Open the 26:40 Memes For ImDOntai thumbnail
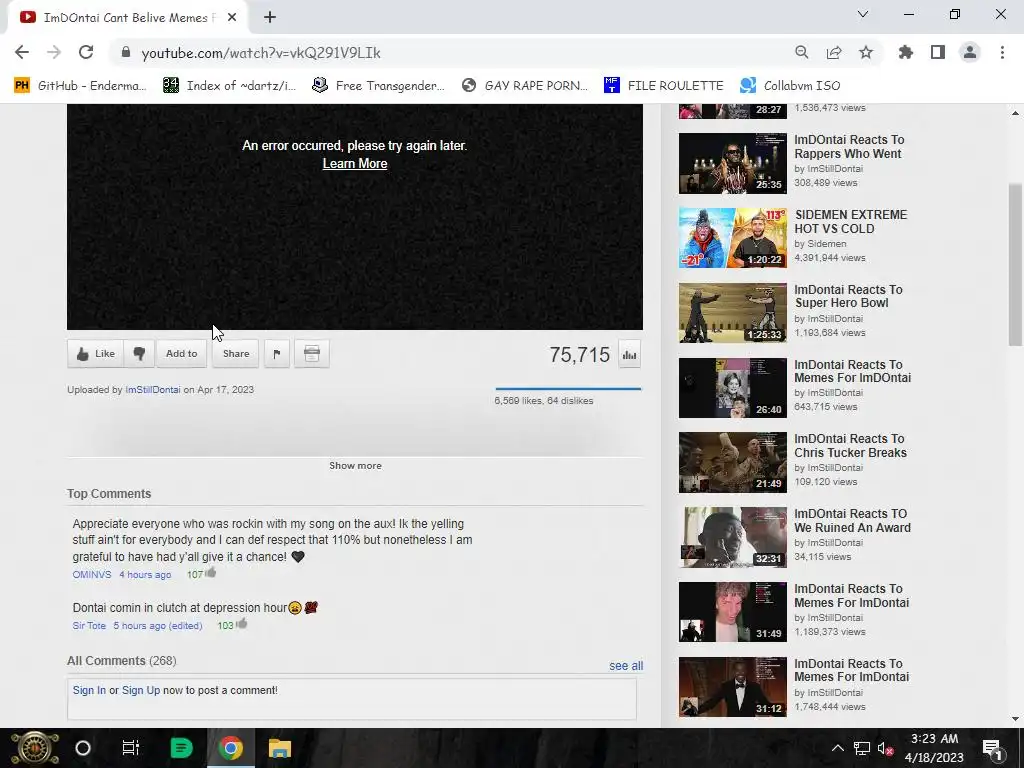This screenshot has width=1024, height=768. (733, 388)
